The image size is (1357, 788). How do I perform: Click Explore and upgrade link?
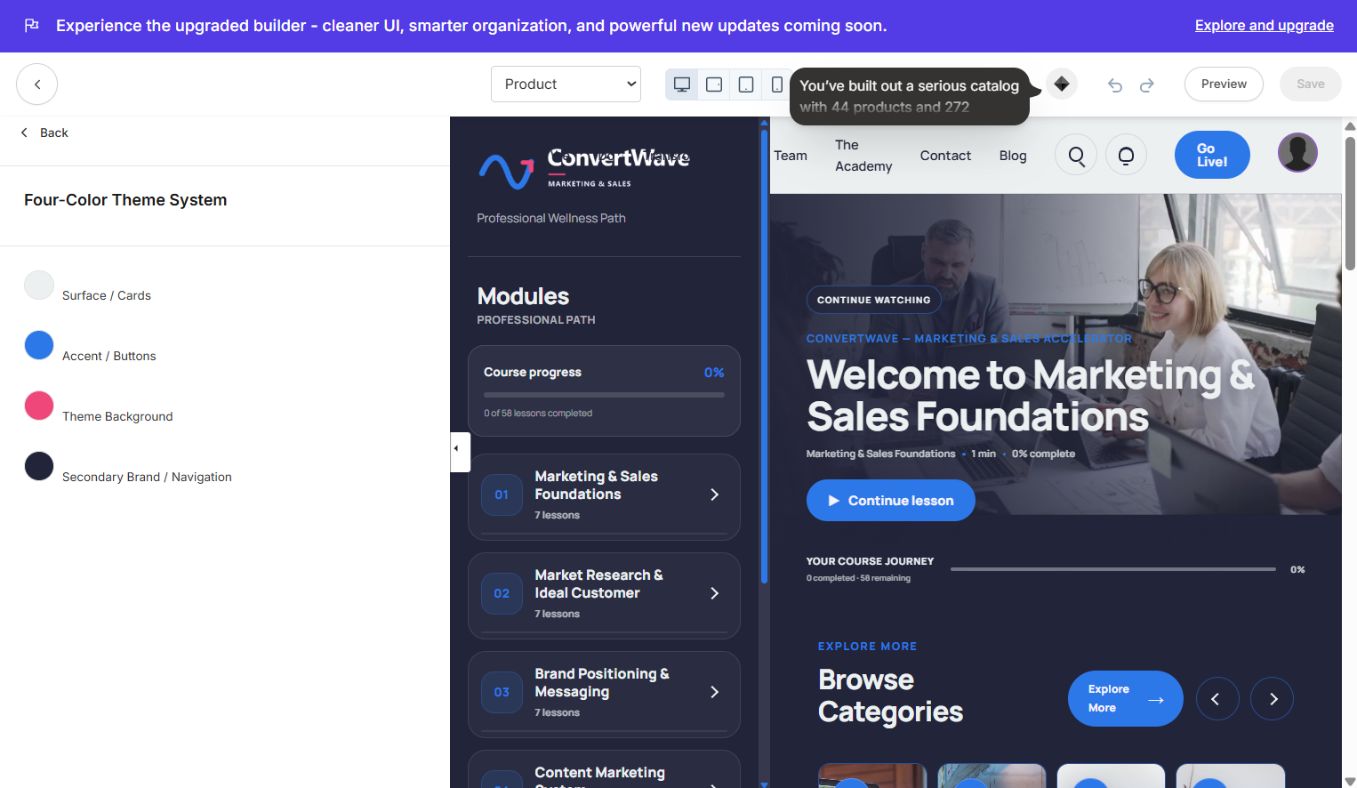[x=1264, y=25]
